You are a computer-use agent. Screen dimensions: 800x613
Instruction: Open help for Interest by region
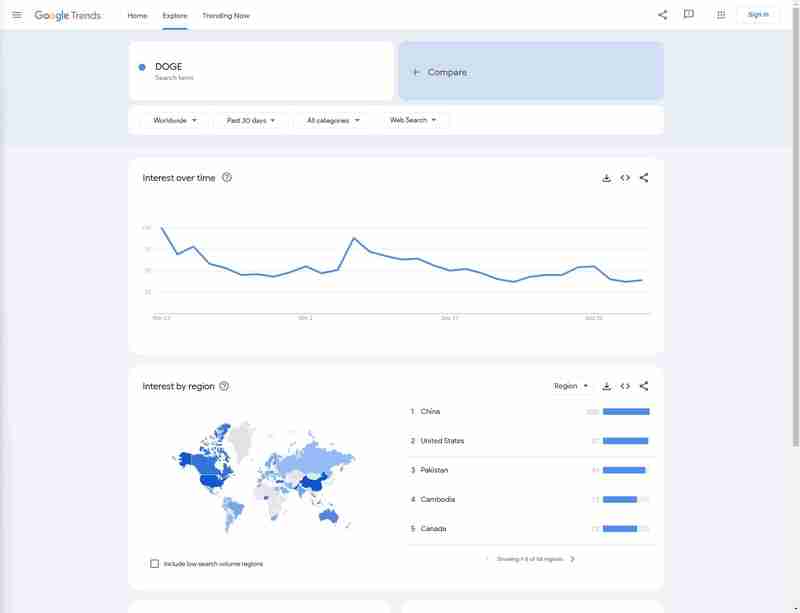(x=224, y=386)
